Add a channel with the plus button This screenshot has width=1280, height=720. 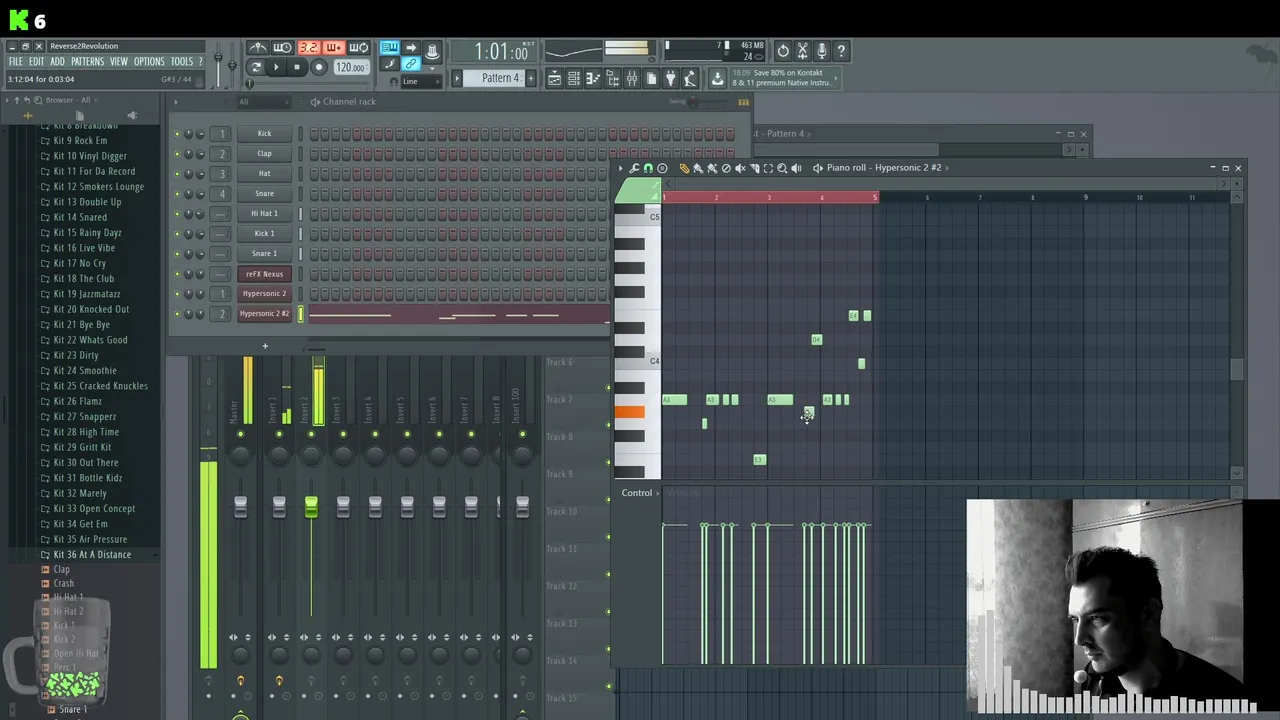click(265, 346)
